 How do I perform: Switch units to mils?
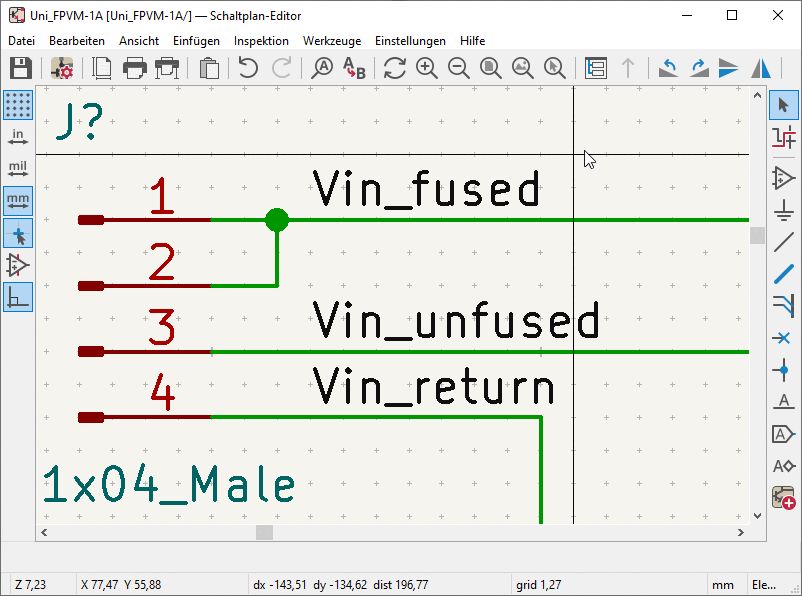[x=18, y=169]
